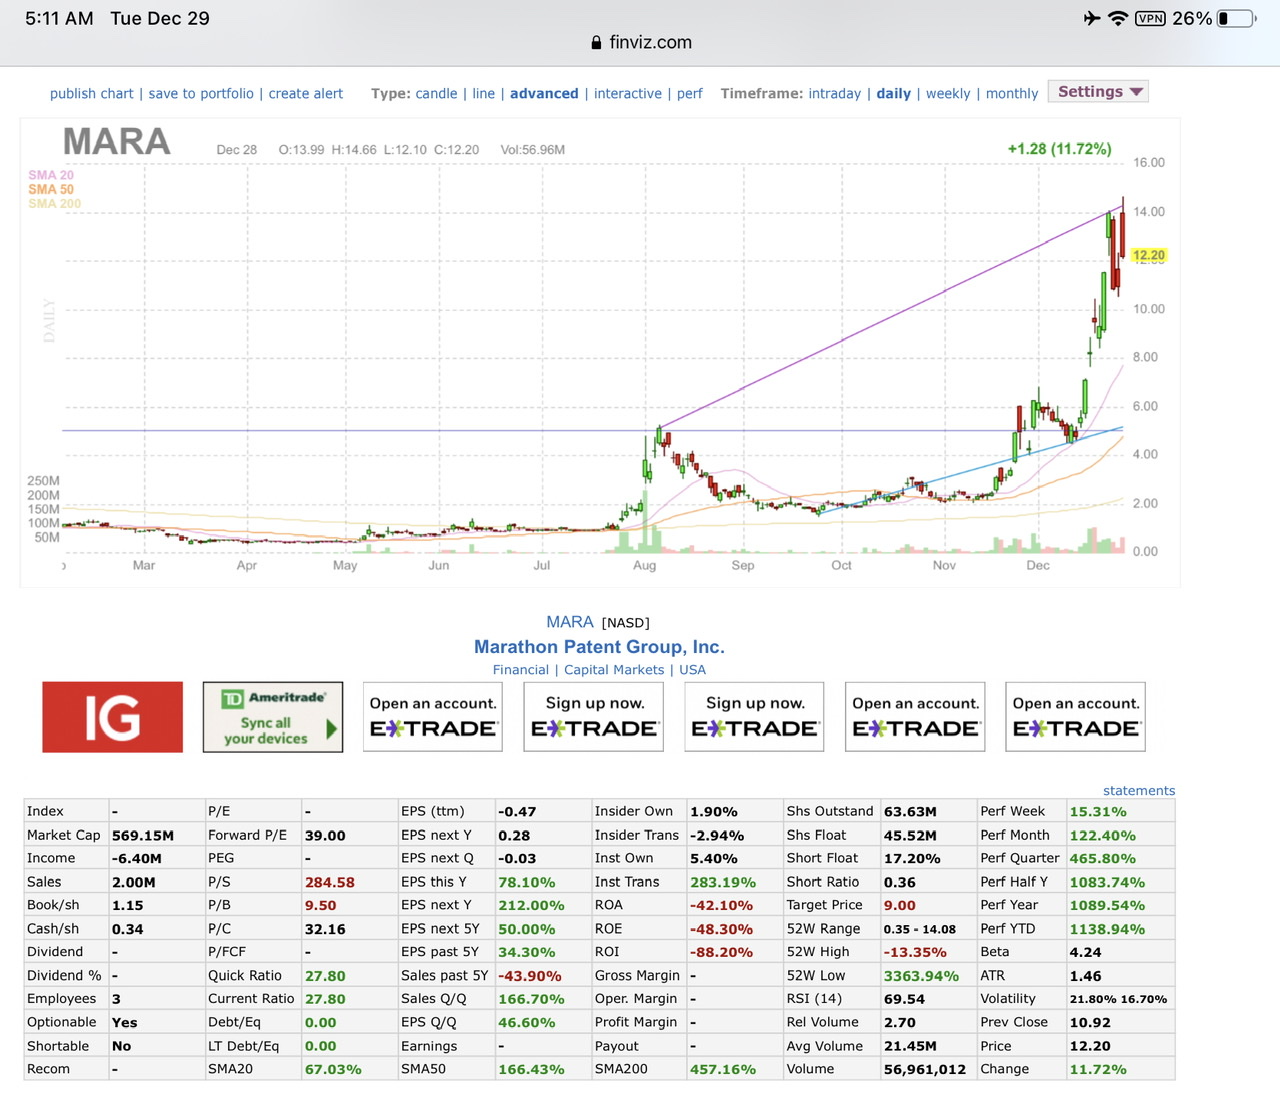Click the MARA daily price chart
The image size is (1280, 1093).
pos(600,352)
